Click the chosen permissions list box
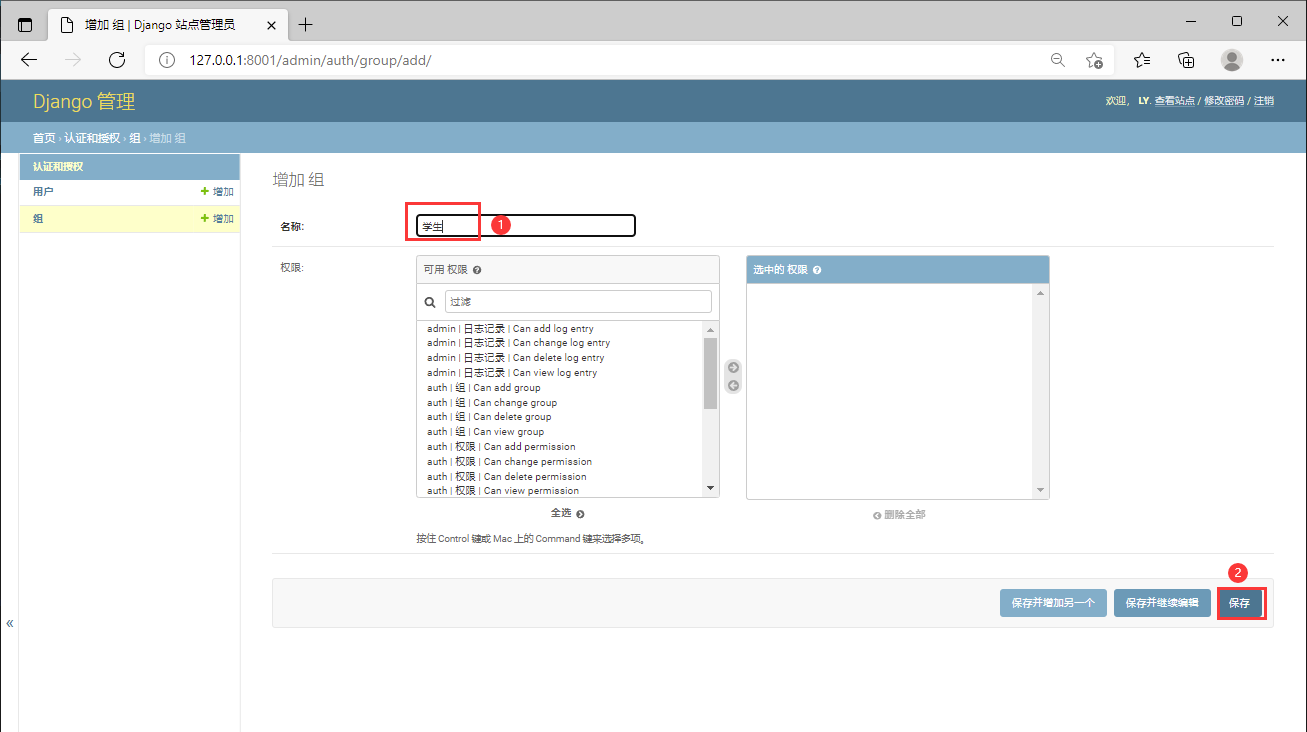Image resolution: width=1307 pixels, height=732 pixels. [898, 391]
